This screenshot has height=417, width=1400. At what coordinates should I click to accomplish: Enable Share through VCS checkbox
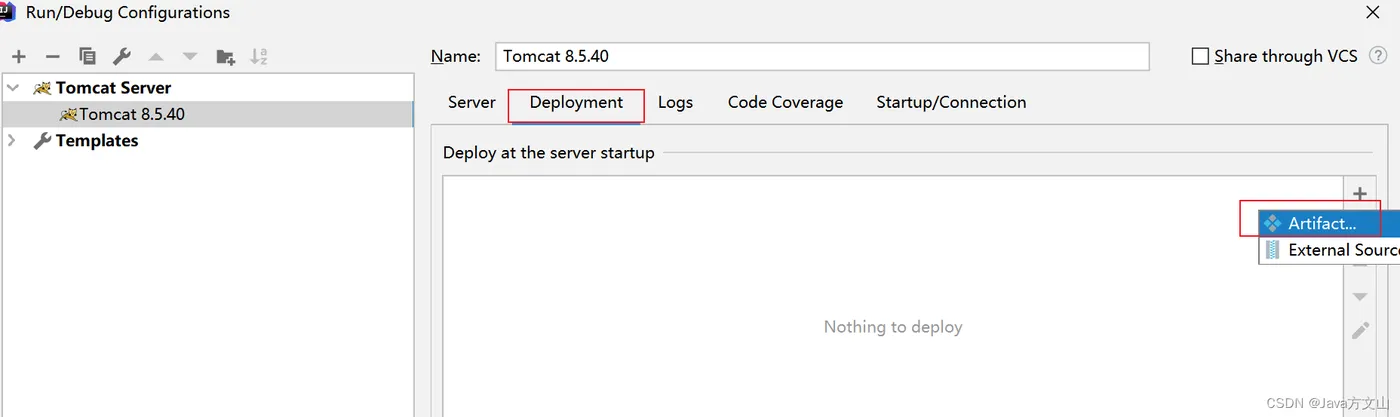click(x=1200, y=57)
